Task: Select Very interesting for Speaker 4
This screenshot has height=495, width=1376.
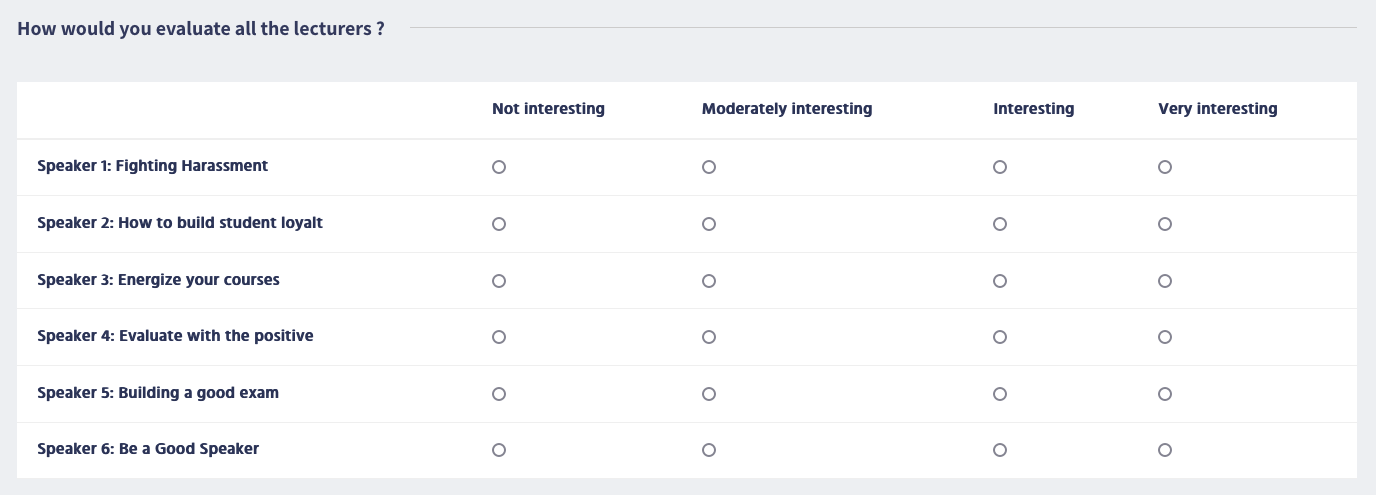Action: [1165, 337]
